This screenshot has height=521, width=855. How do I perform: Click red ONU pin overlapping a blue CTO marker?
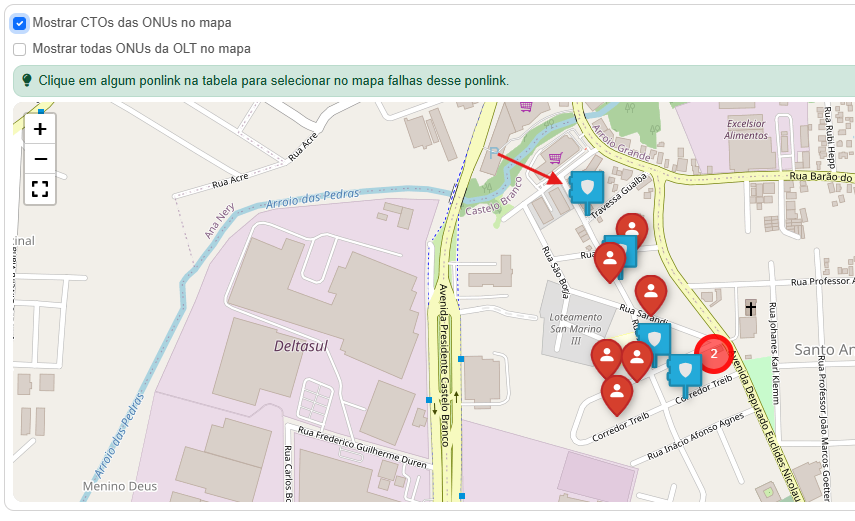tap(609, 259)
